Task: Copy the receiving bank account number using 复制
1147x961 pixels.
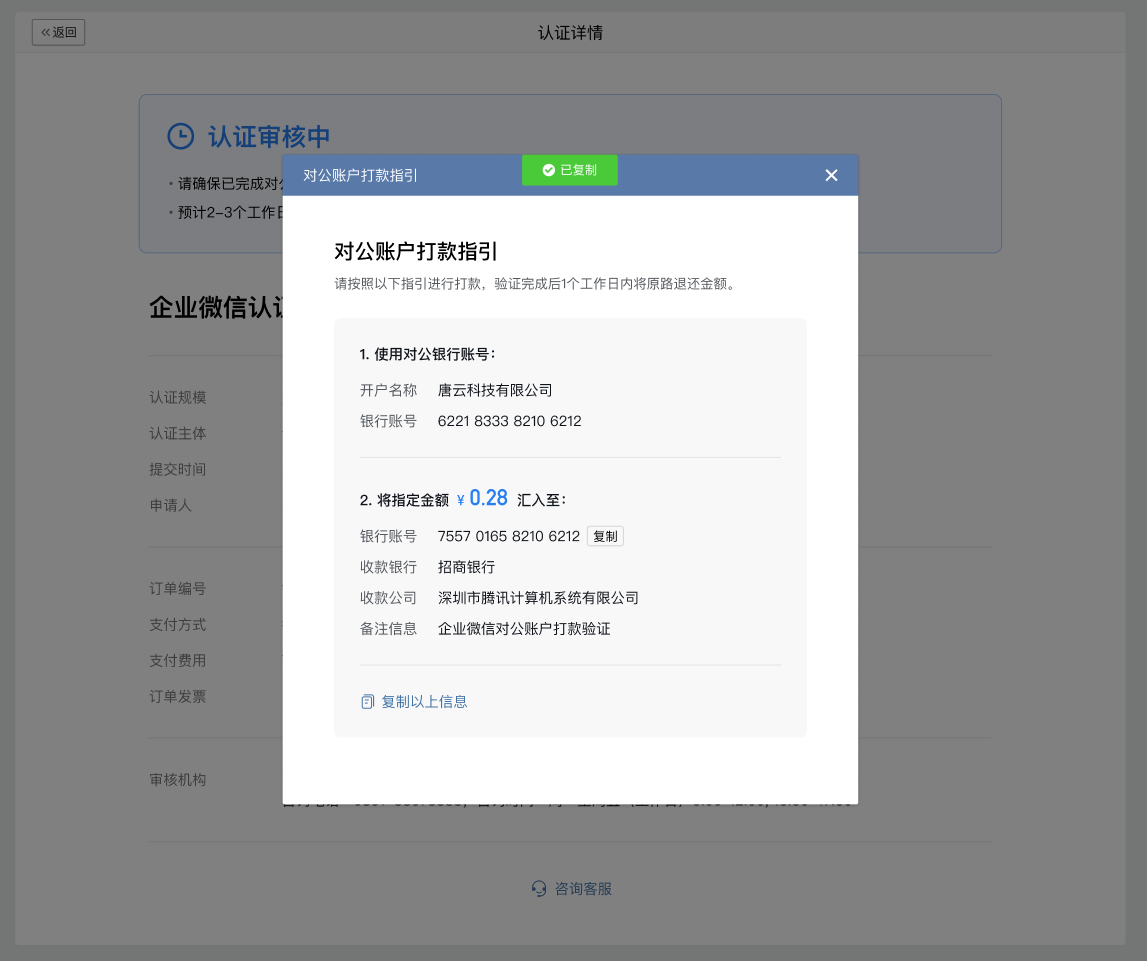Action: click(x=605, y=536)
